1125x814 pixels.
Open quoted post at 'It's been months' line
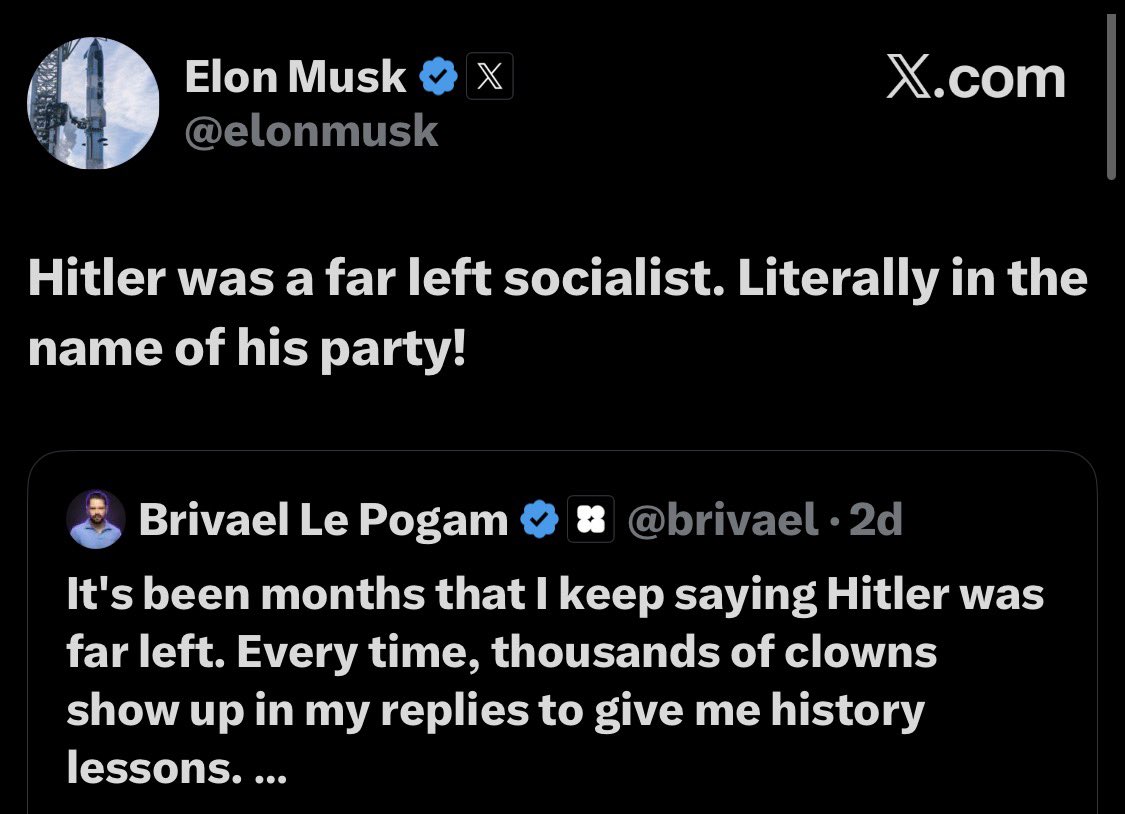(x=555, y=595)
